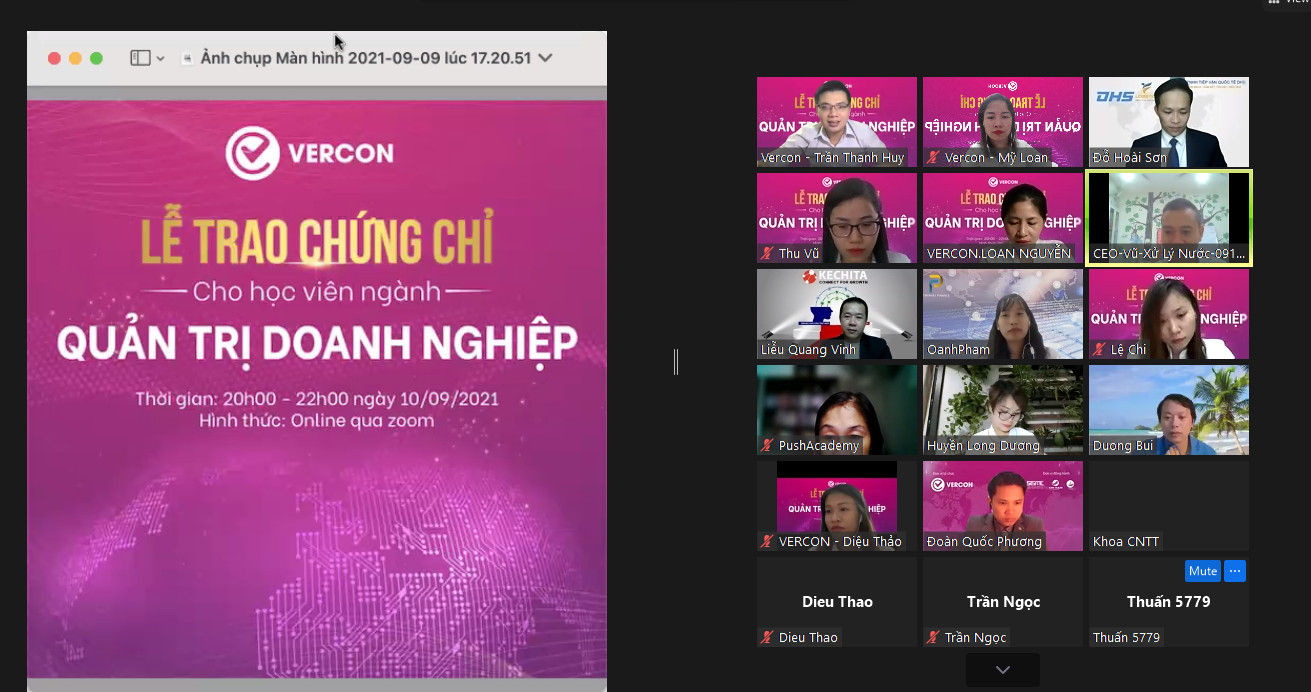This screenshot has width=1311, height=692.
Task: Click muted mic icon beside VERCON - Diệu Thảo
Action: (767, 542)
